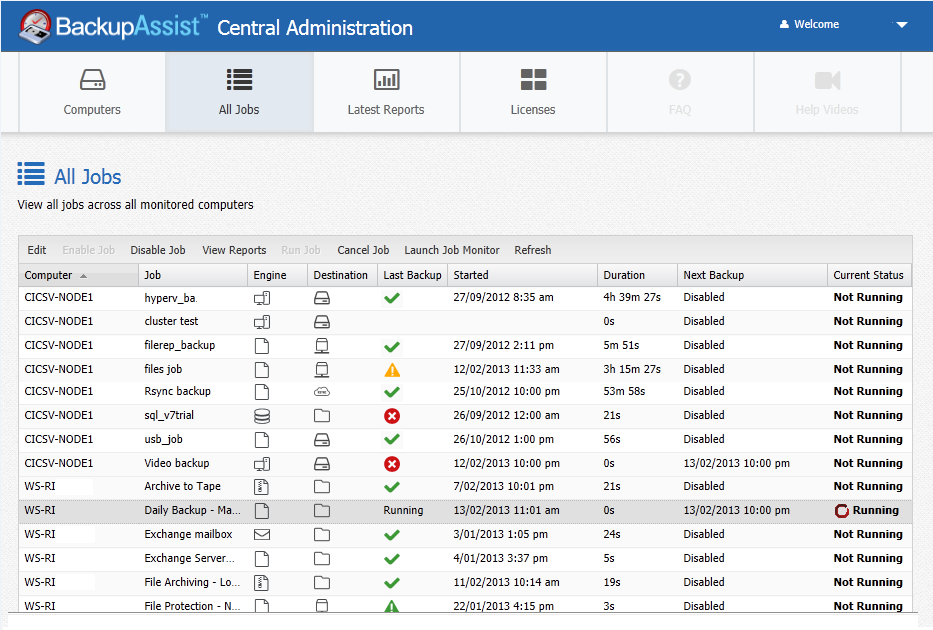
Task: Click database engine icon for sql_v7trial
Action: pos(262,416)
